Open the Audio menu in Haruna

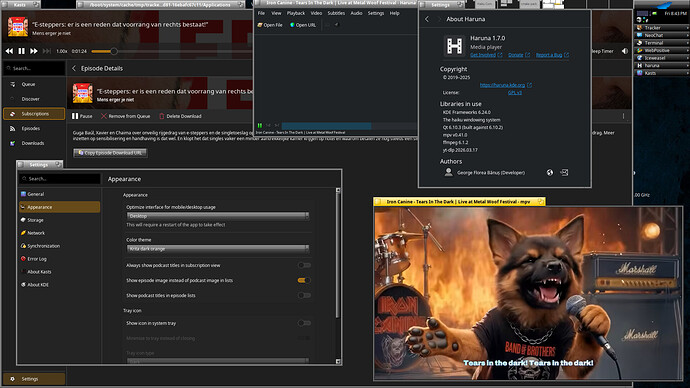pyautogui.click(x=356, y=13)
